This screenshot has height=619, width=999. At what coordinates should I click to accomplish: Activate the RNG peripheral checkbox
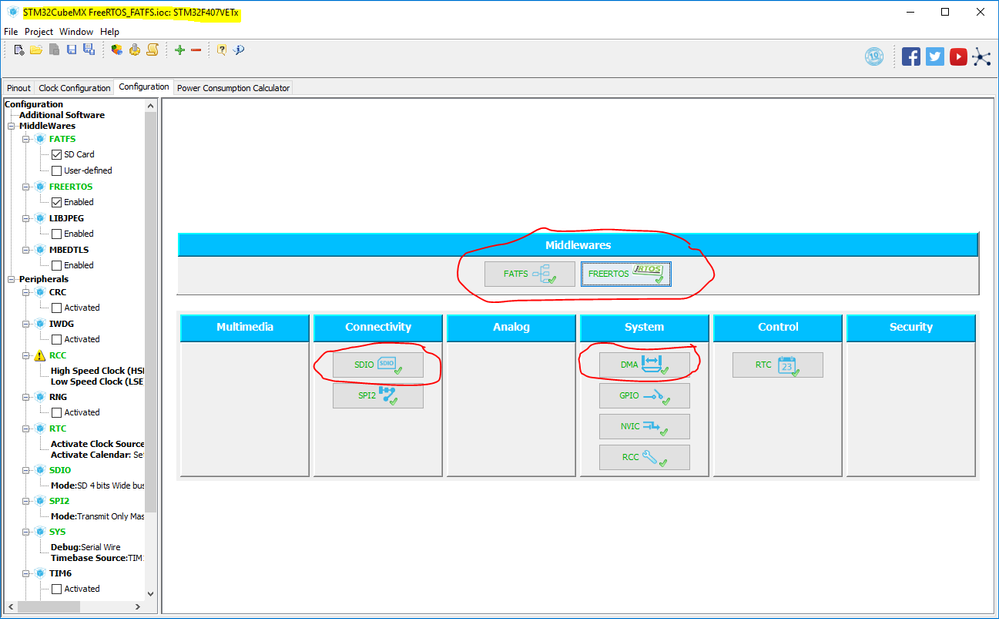[x=57, y=413]
